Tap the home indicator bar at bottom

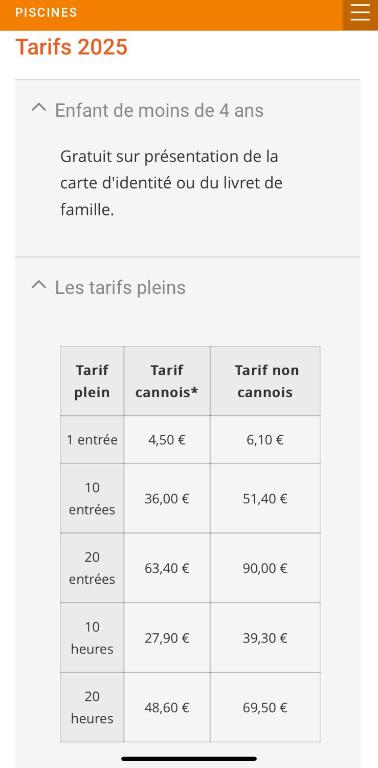point(189,759)
